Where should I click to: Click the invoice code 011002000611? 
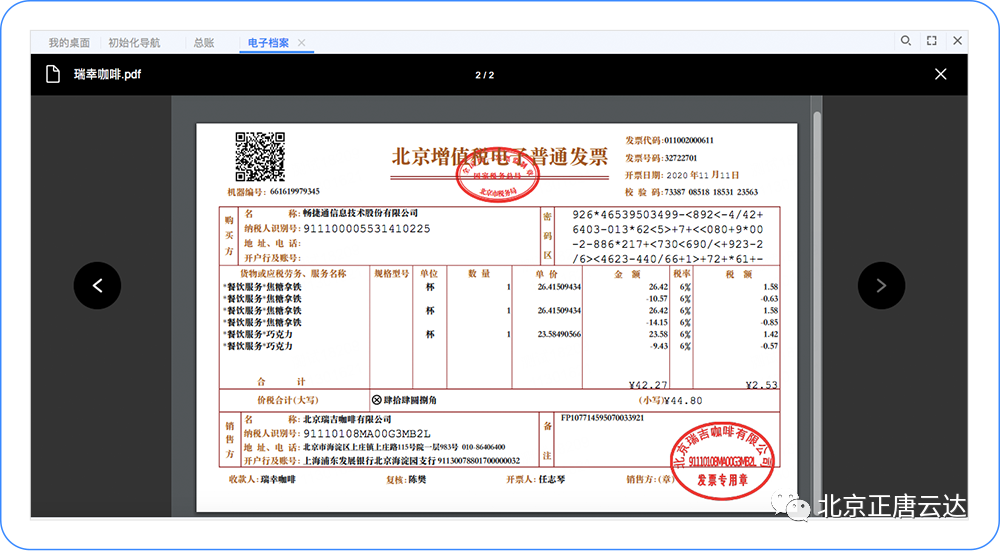pyautogui.click(x=689, y=140)
